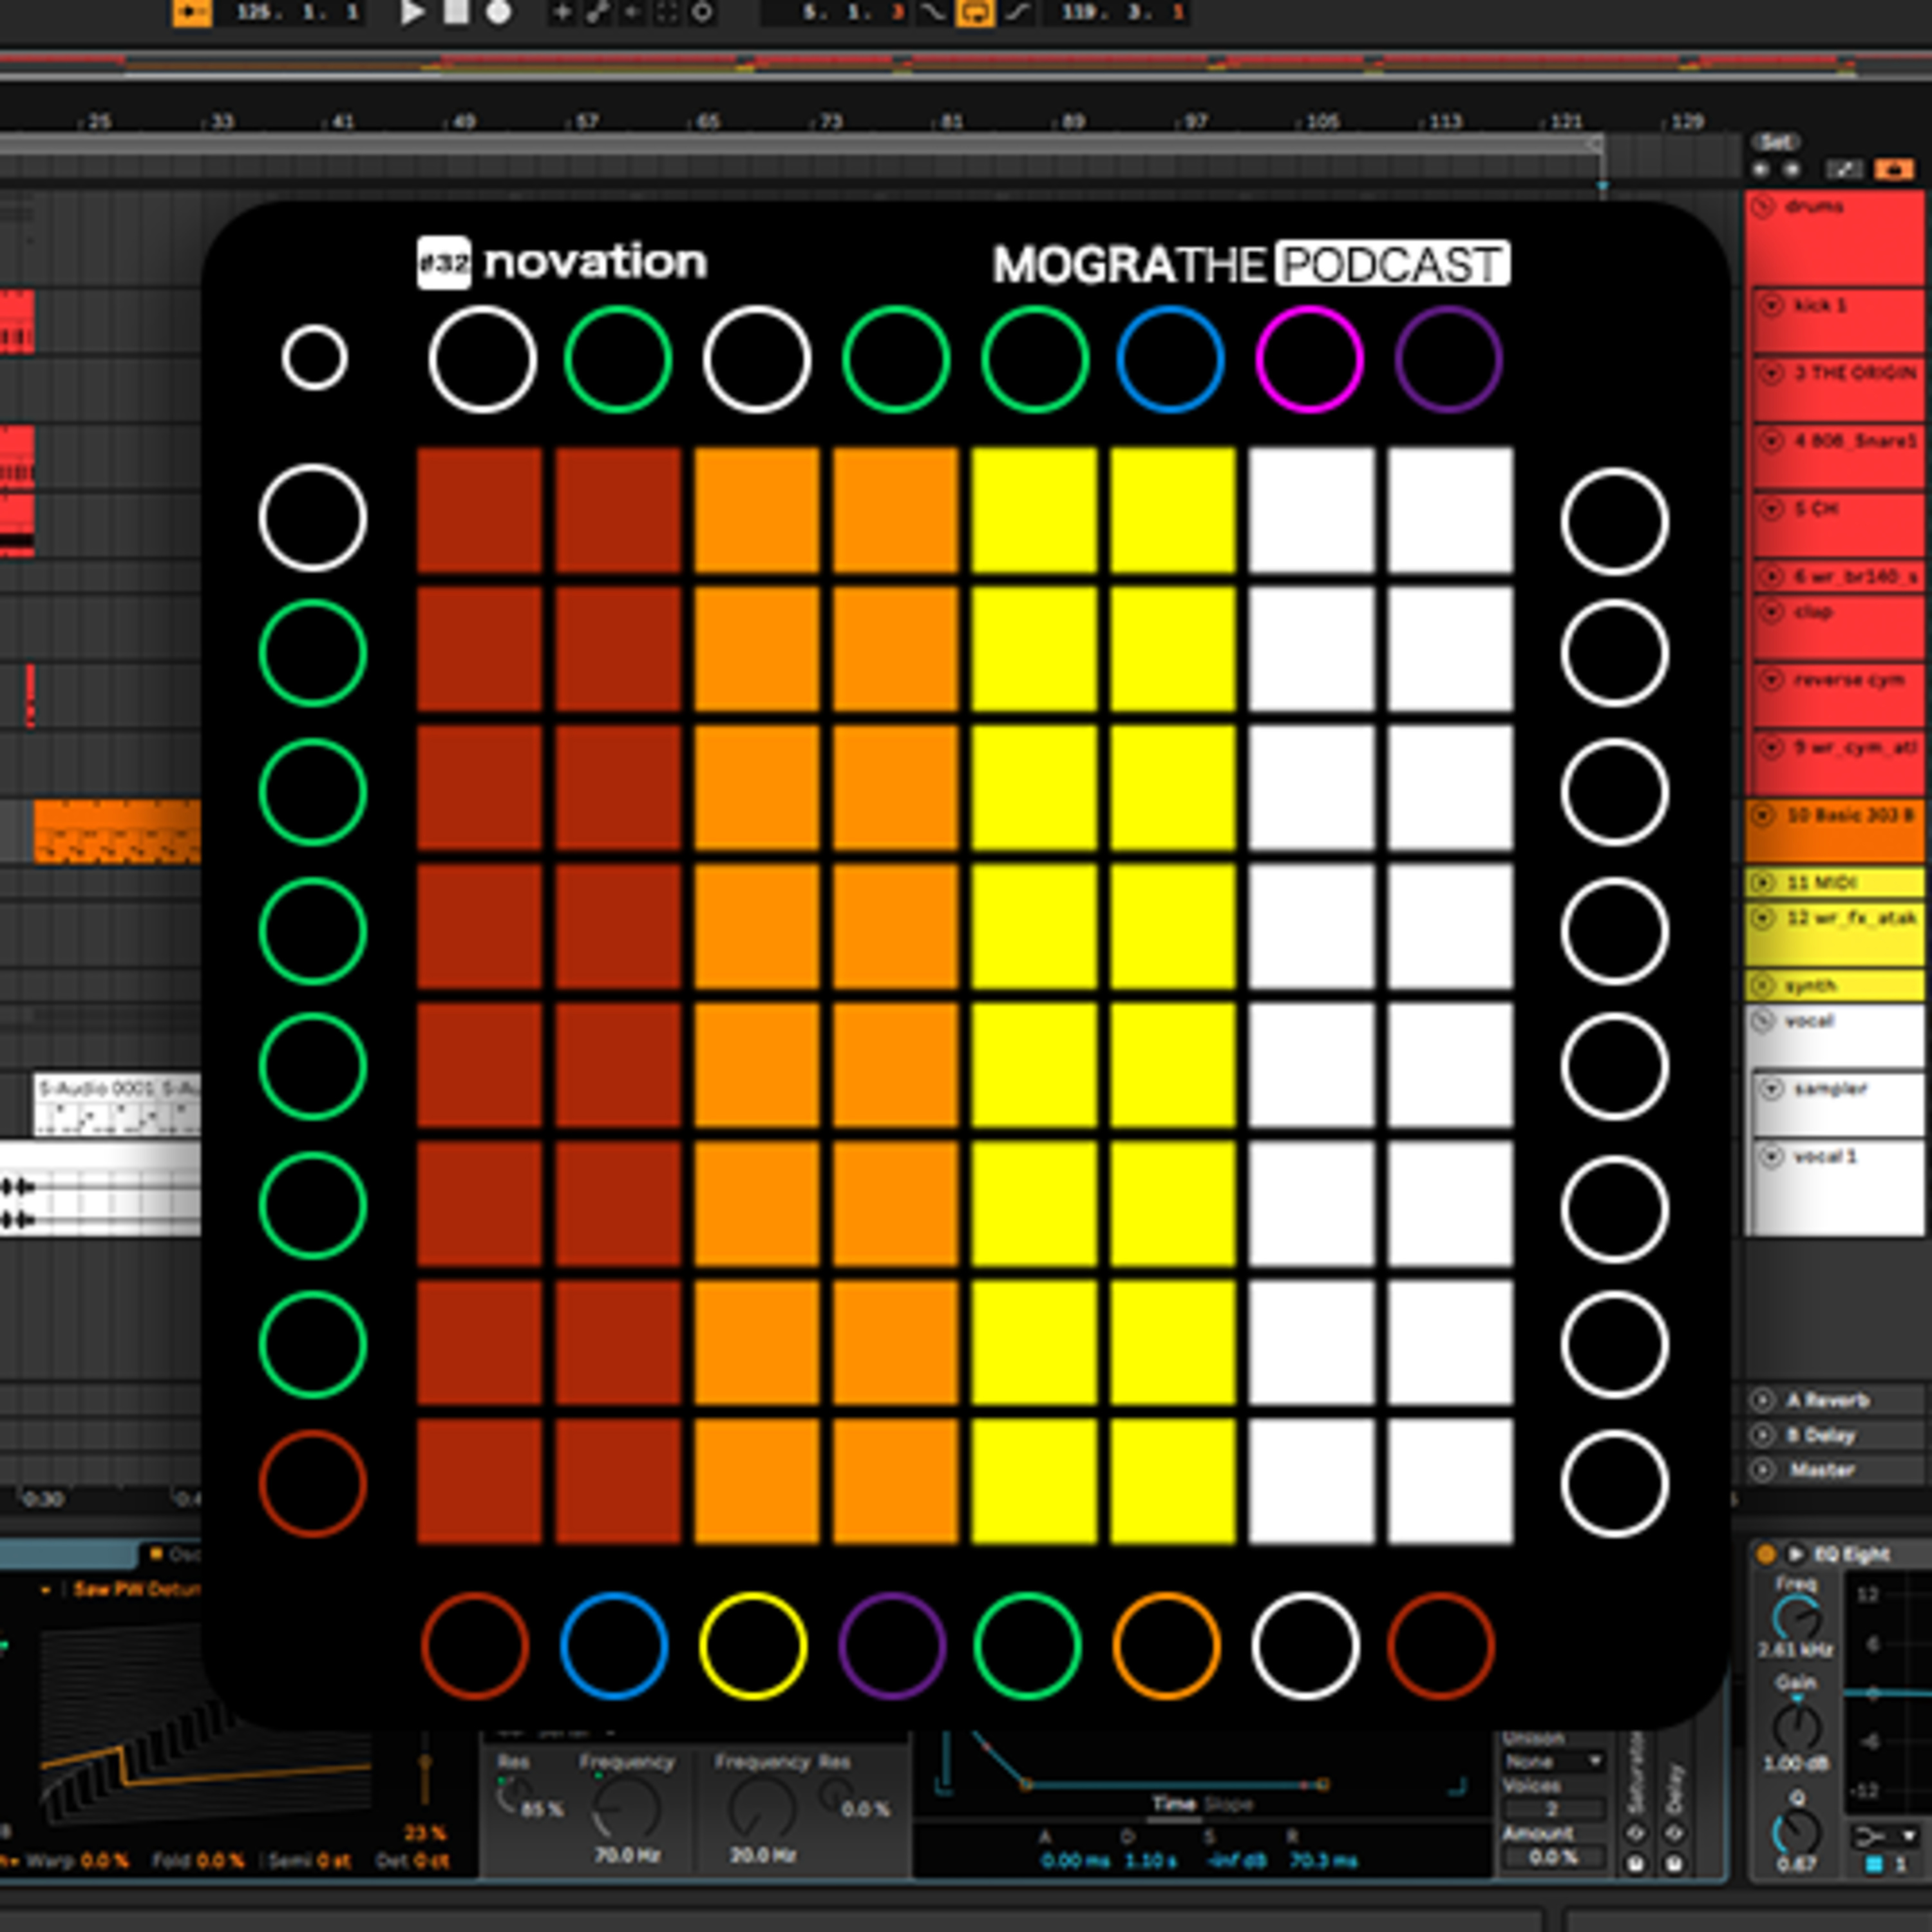Unfold the kick 1 track

(x=1772, y=305)
